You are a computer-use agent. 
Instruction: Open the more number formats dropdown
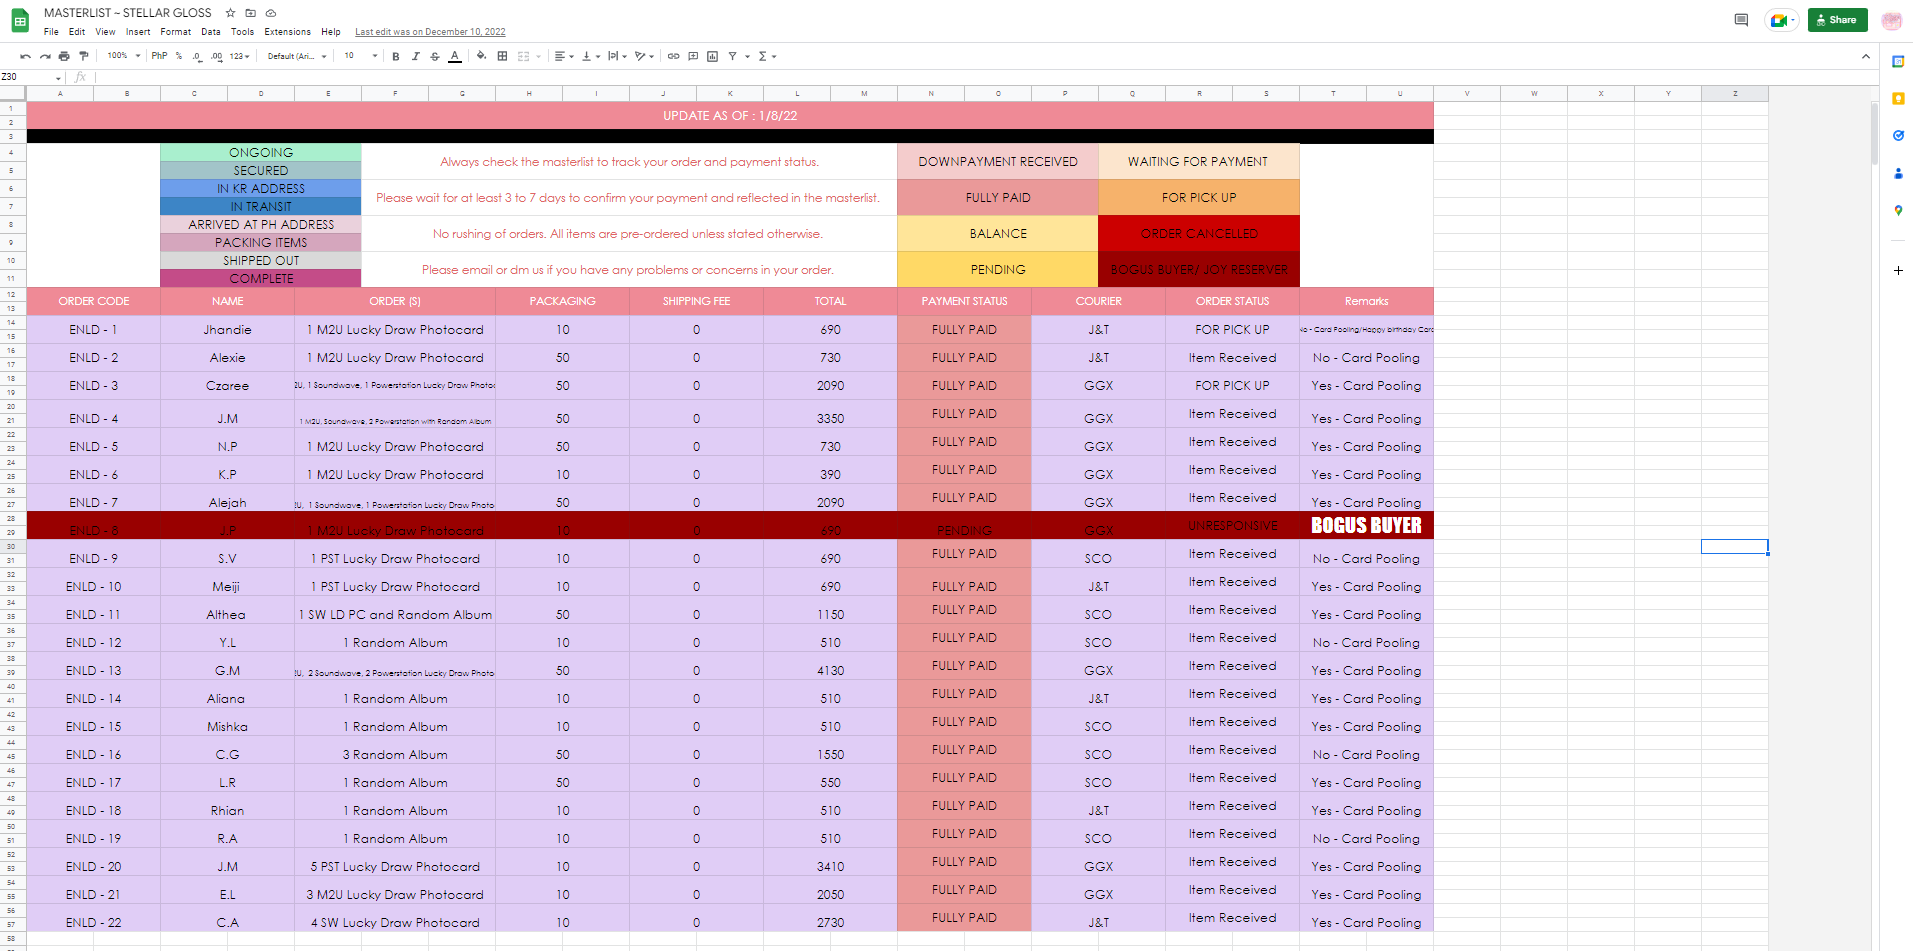click(239, 56)
